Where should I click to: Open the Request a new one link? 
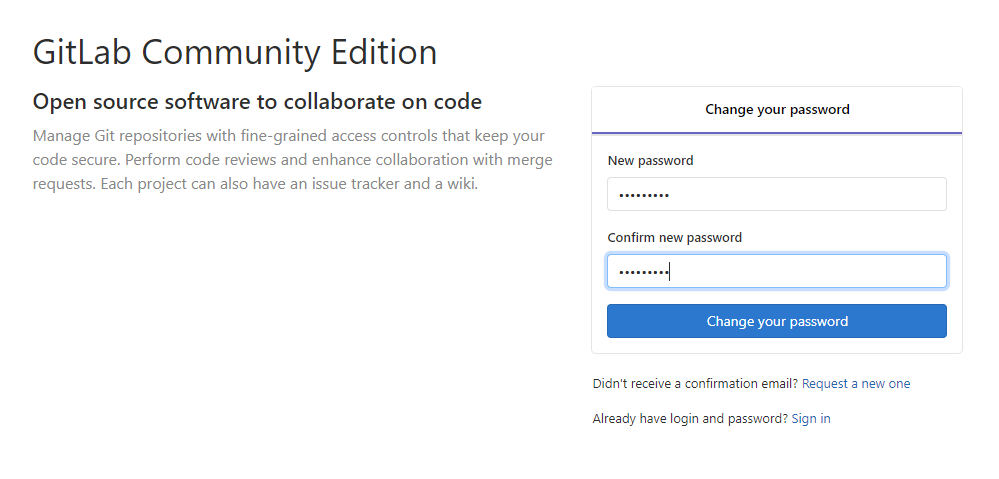pyautogui.click(x=856, y=384)
